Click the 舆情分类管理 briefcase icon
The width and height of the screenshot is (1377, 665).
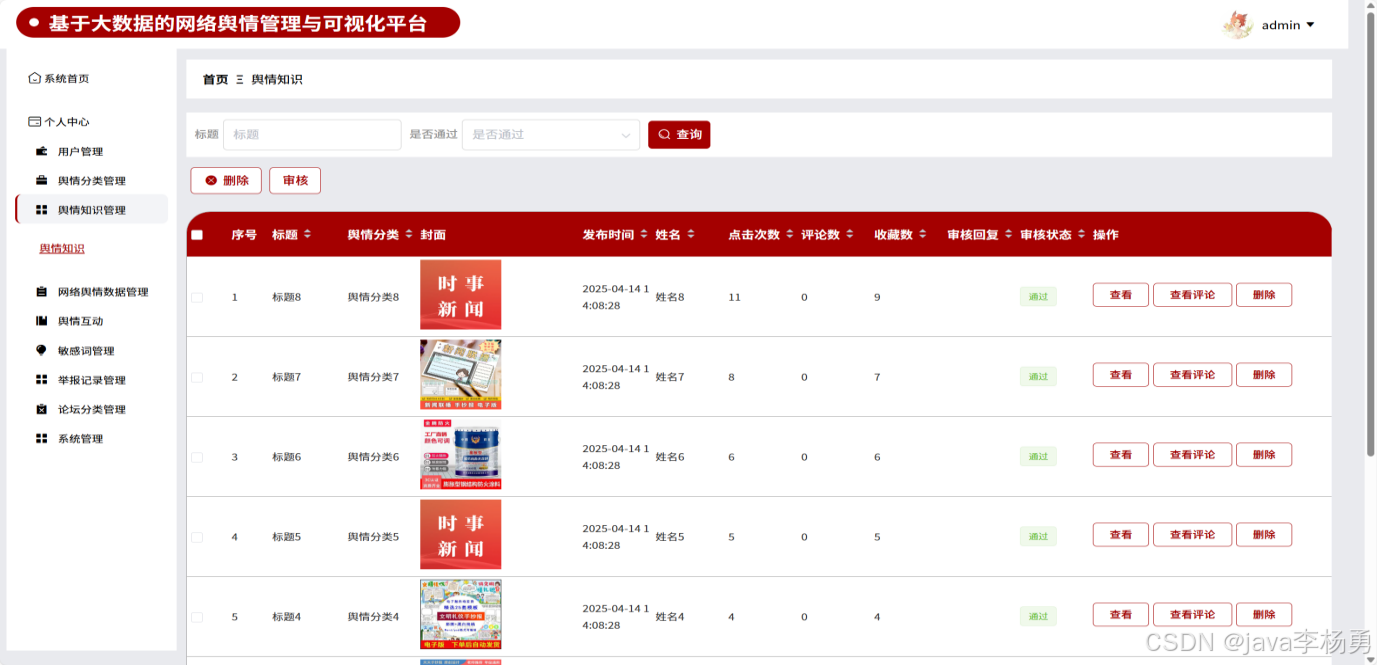41,181
